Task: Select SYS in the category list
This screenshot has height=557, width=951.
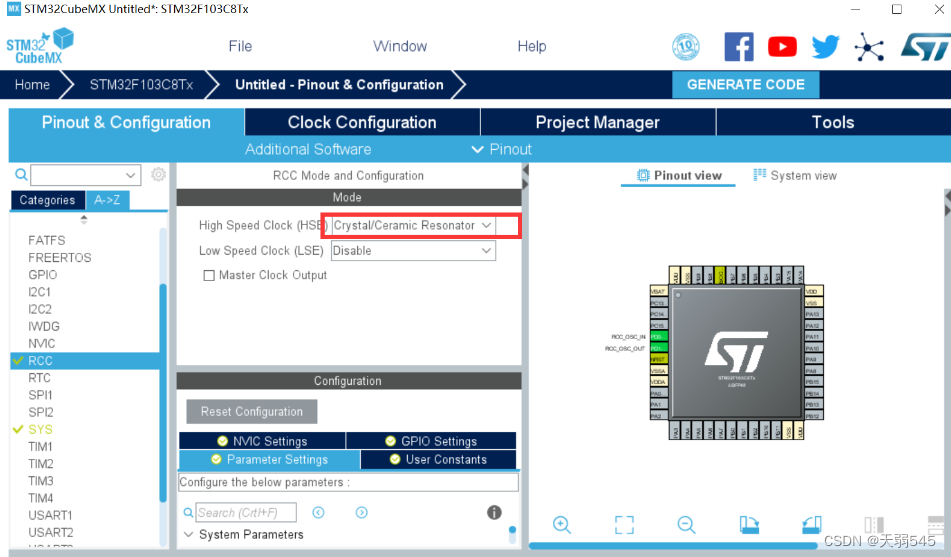Action: point(40,429)
